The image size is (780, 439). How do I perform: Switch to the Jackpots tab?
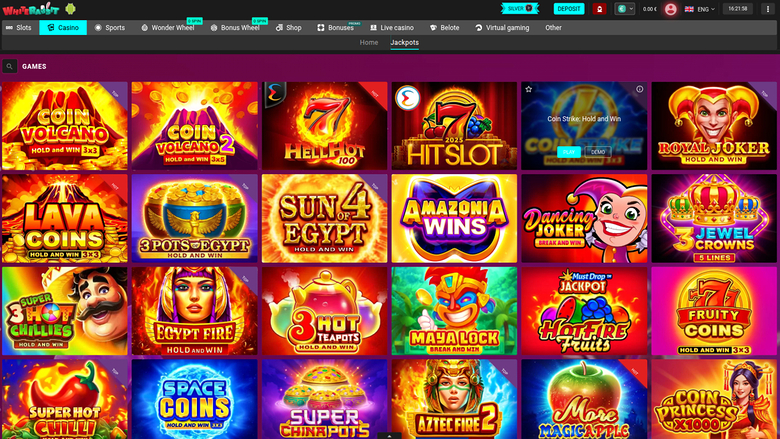[405, 43]
